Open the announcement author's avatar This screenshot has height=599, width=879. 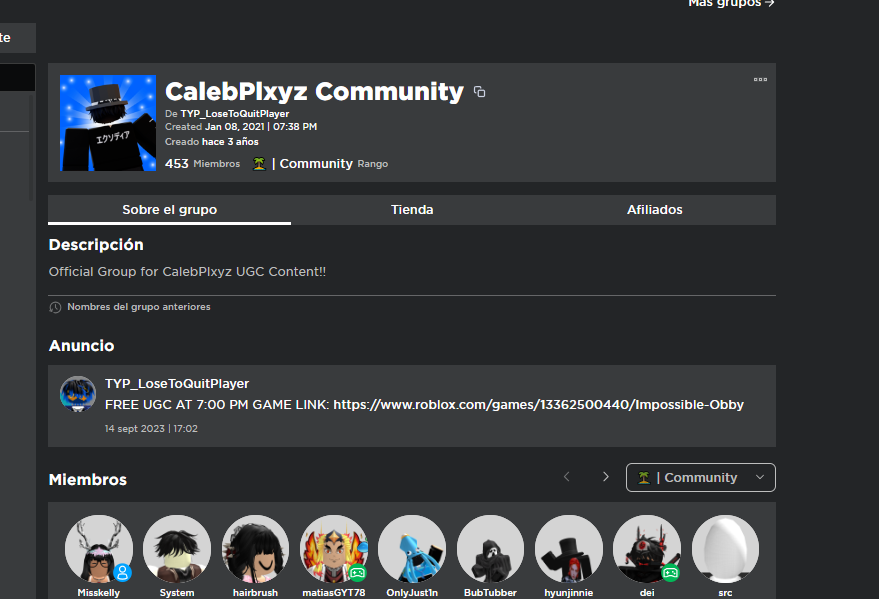pyautogui.click(x=78, y=393)
